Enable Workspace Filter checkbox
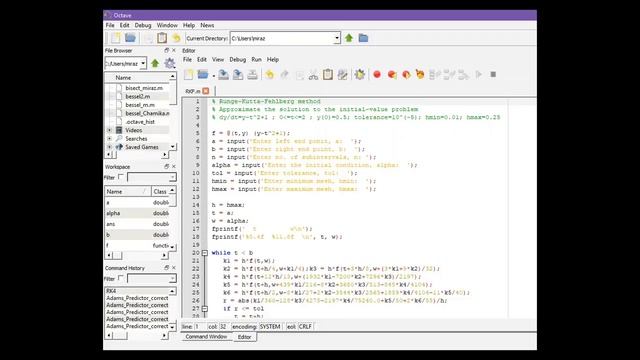 point(121,177)
